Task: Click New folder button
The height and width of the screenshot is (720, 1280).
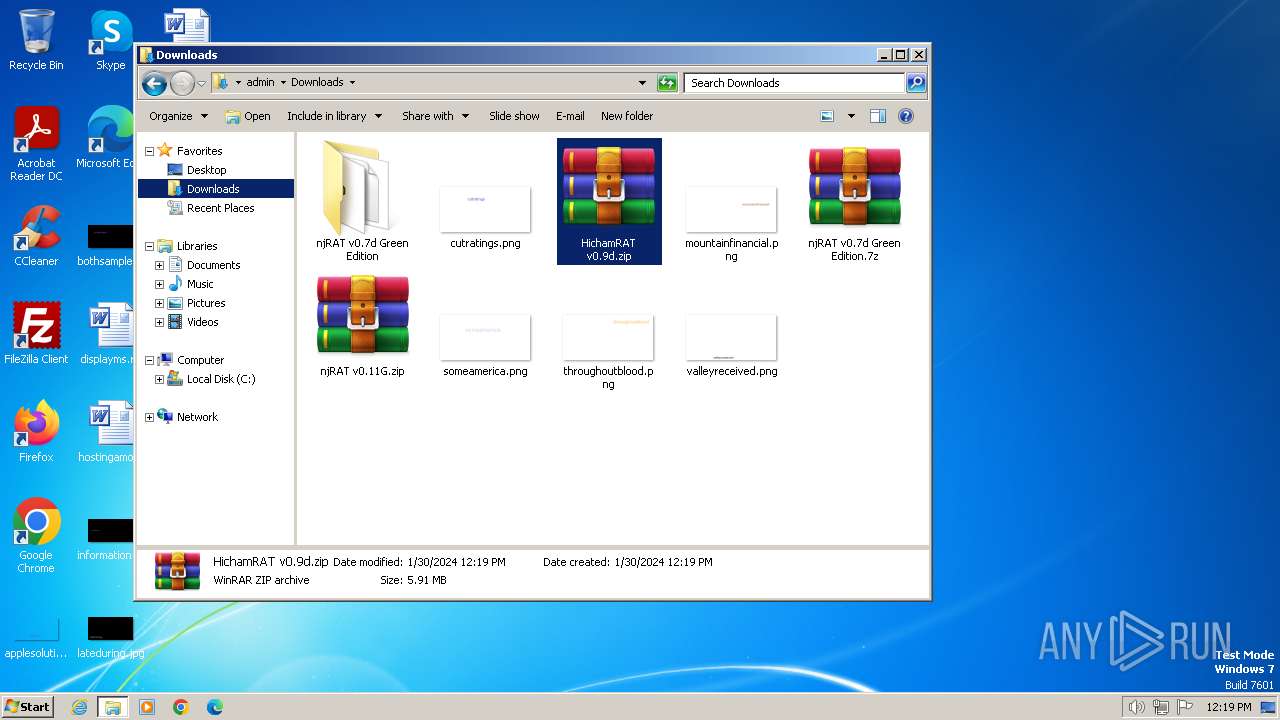Action: point(627,116)
